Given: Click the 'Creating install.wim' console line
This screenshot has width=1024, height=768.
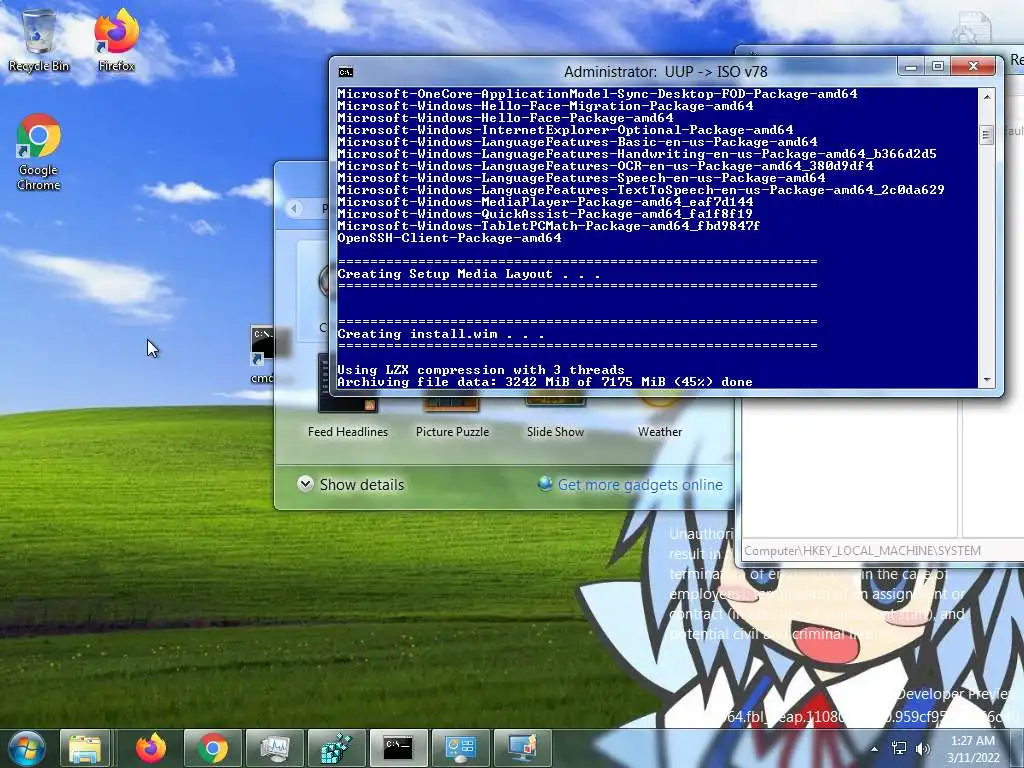Looking at the screenshot, I should pos(441,334).
